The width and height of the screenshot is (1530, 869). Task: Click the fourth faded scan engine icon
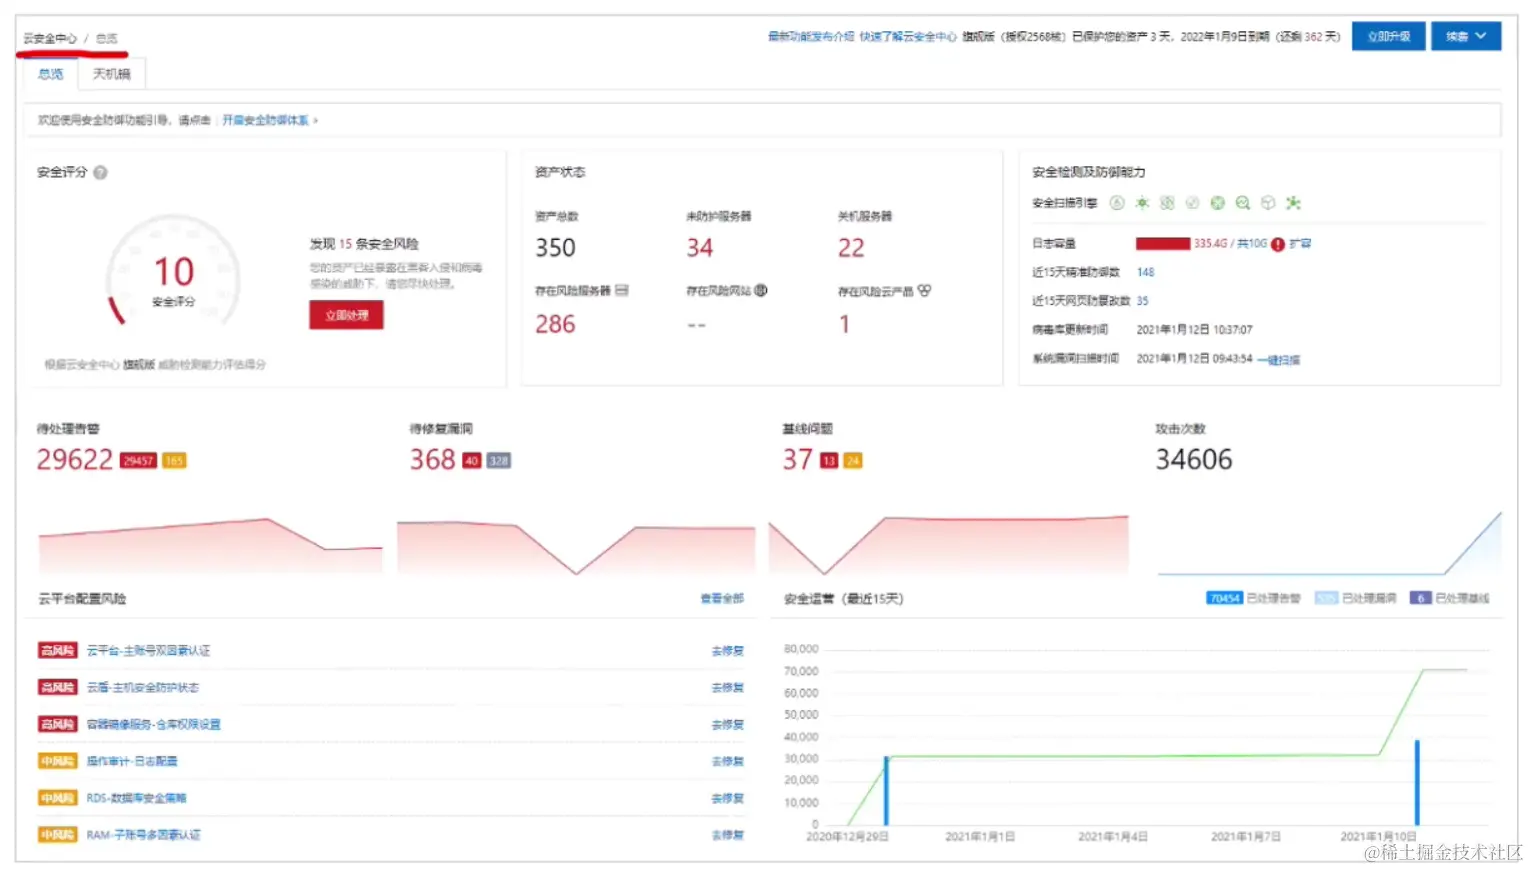1192,203
